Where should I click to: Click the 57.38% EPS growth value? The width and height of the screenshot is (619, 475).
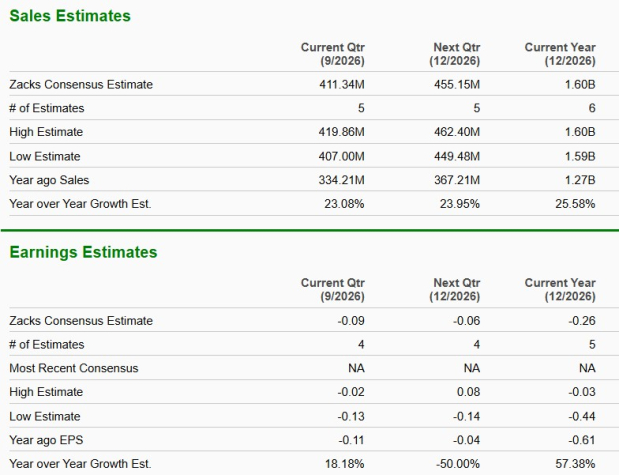[x=575, y=464]
